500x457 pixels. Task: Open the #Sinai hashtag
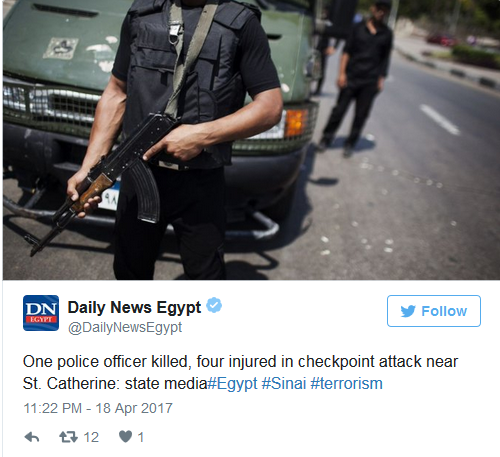[284, 383]
